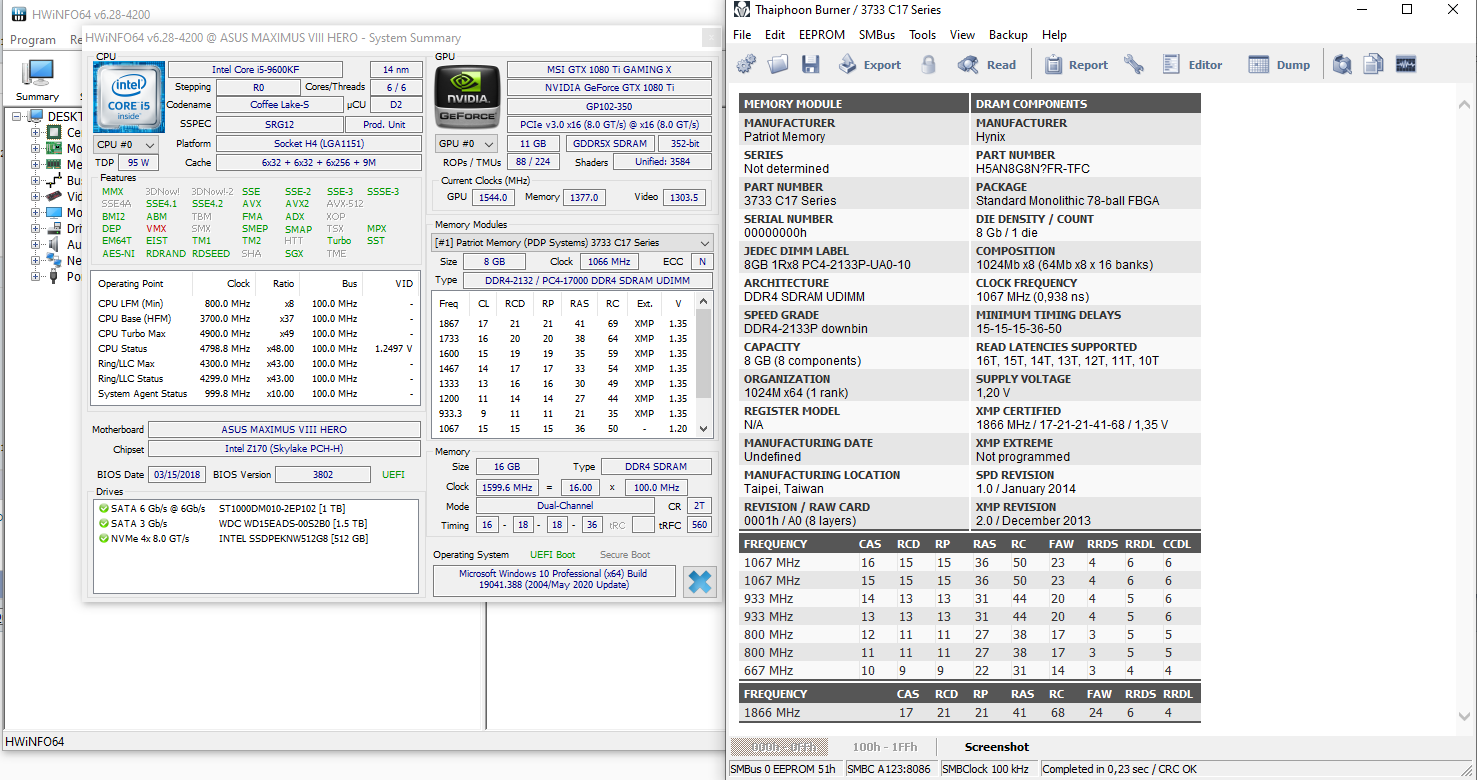This screenshot has width=1477, height=780.
Task: Click the Read SPD toolbar button
Action: click(x=987, y=65)
